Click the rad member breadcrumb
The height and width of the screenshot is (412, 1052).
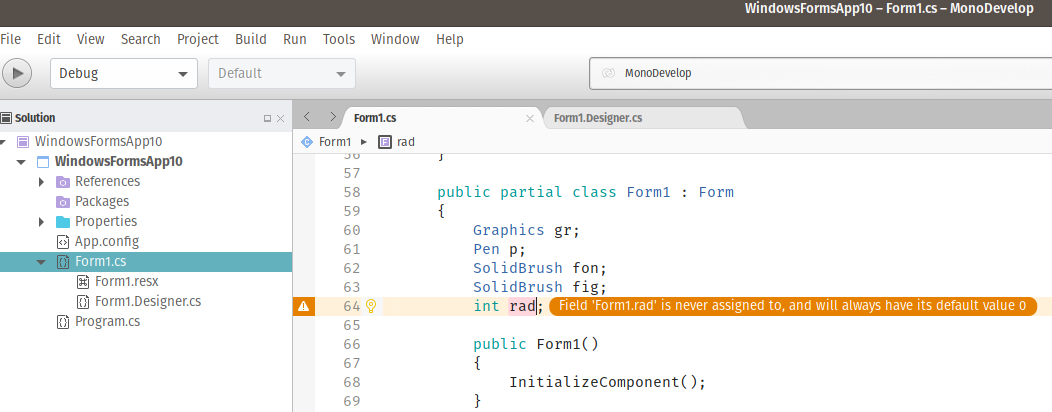pos(406,142)
